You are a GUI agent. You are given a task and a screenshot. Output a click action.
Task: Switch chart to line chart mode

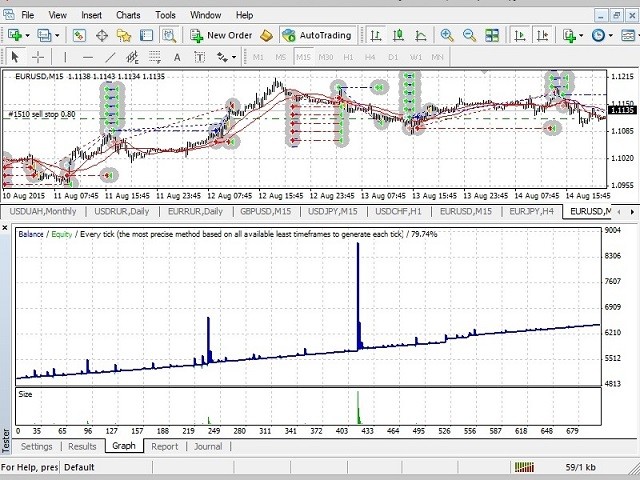tap(420, 36)
